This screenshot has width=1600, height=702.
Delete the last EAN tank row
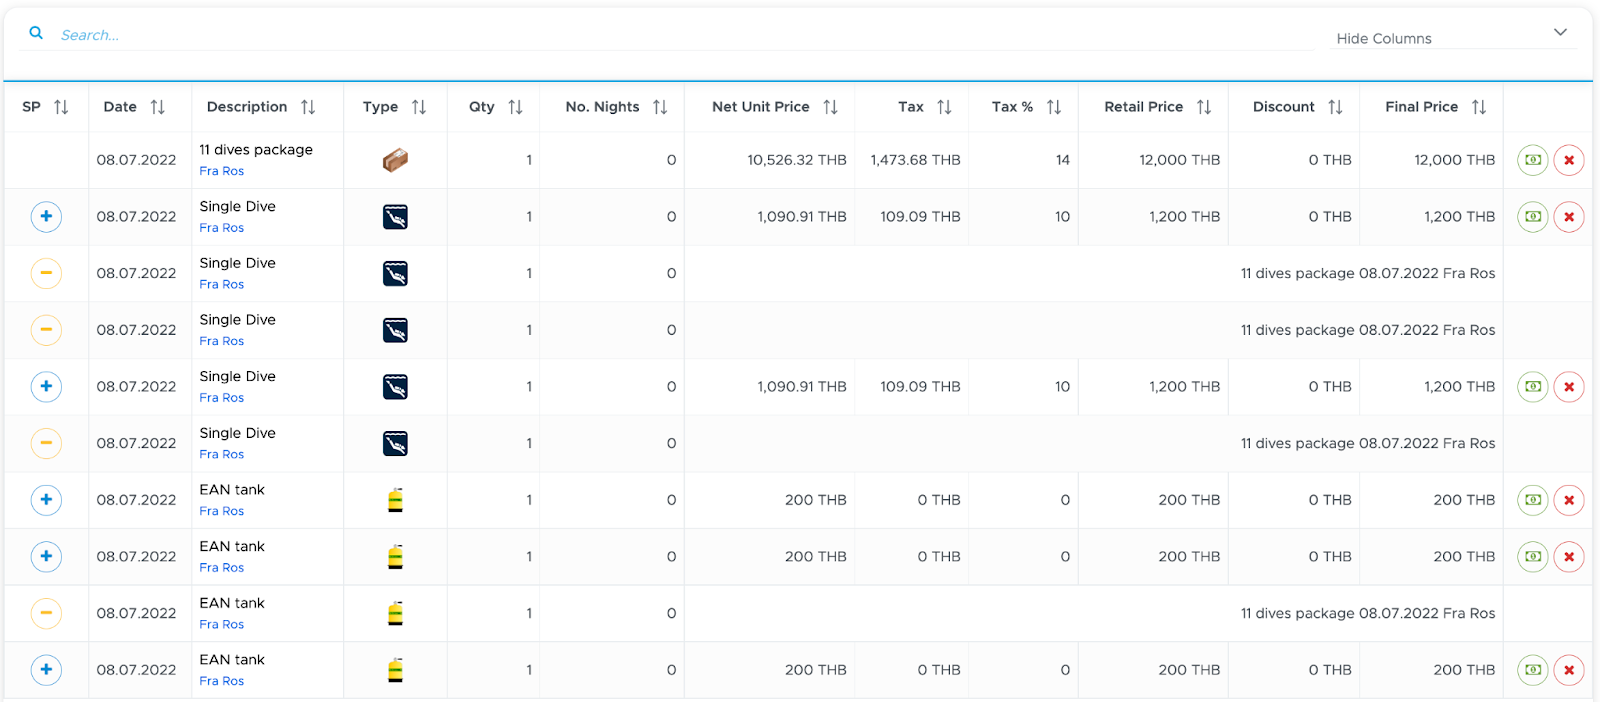tap(1569, 670)
